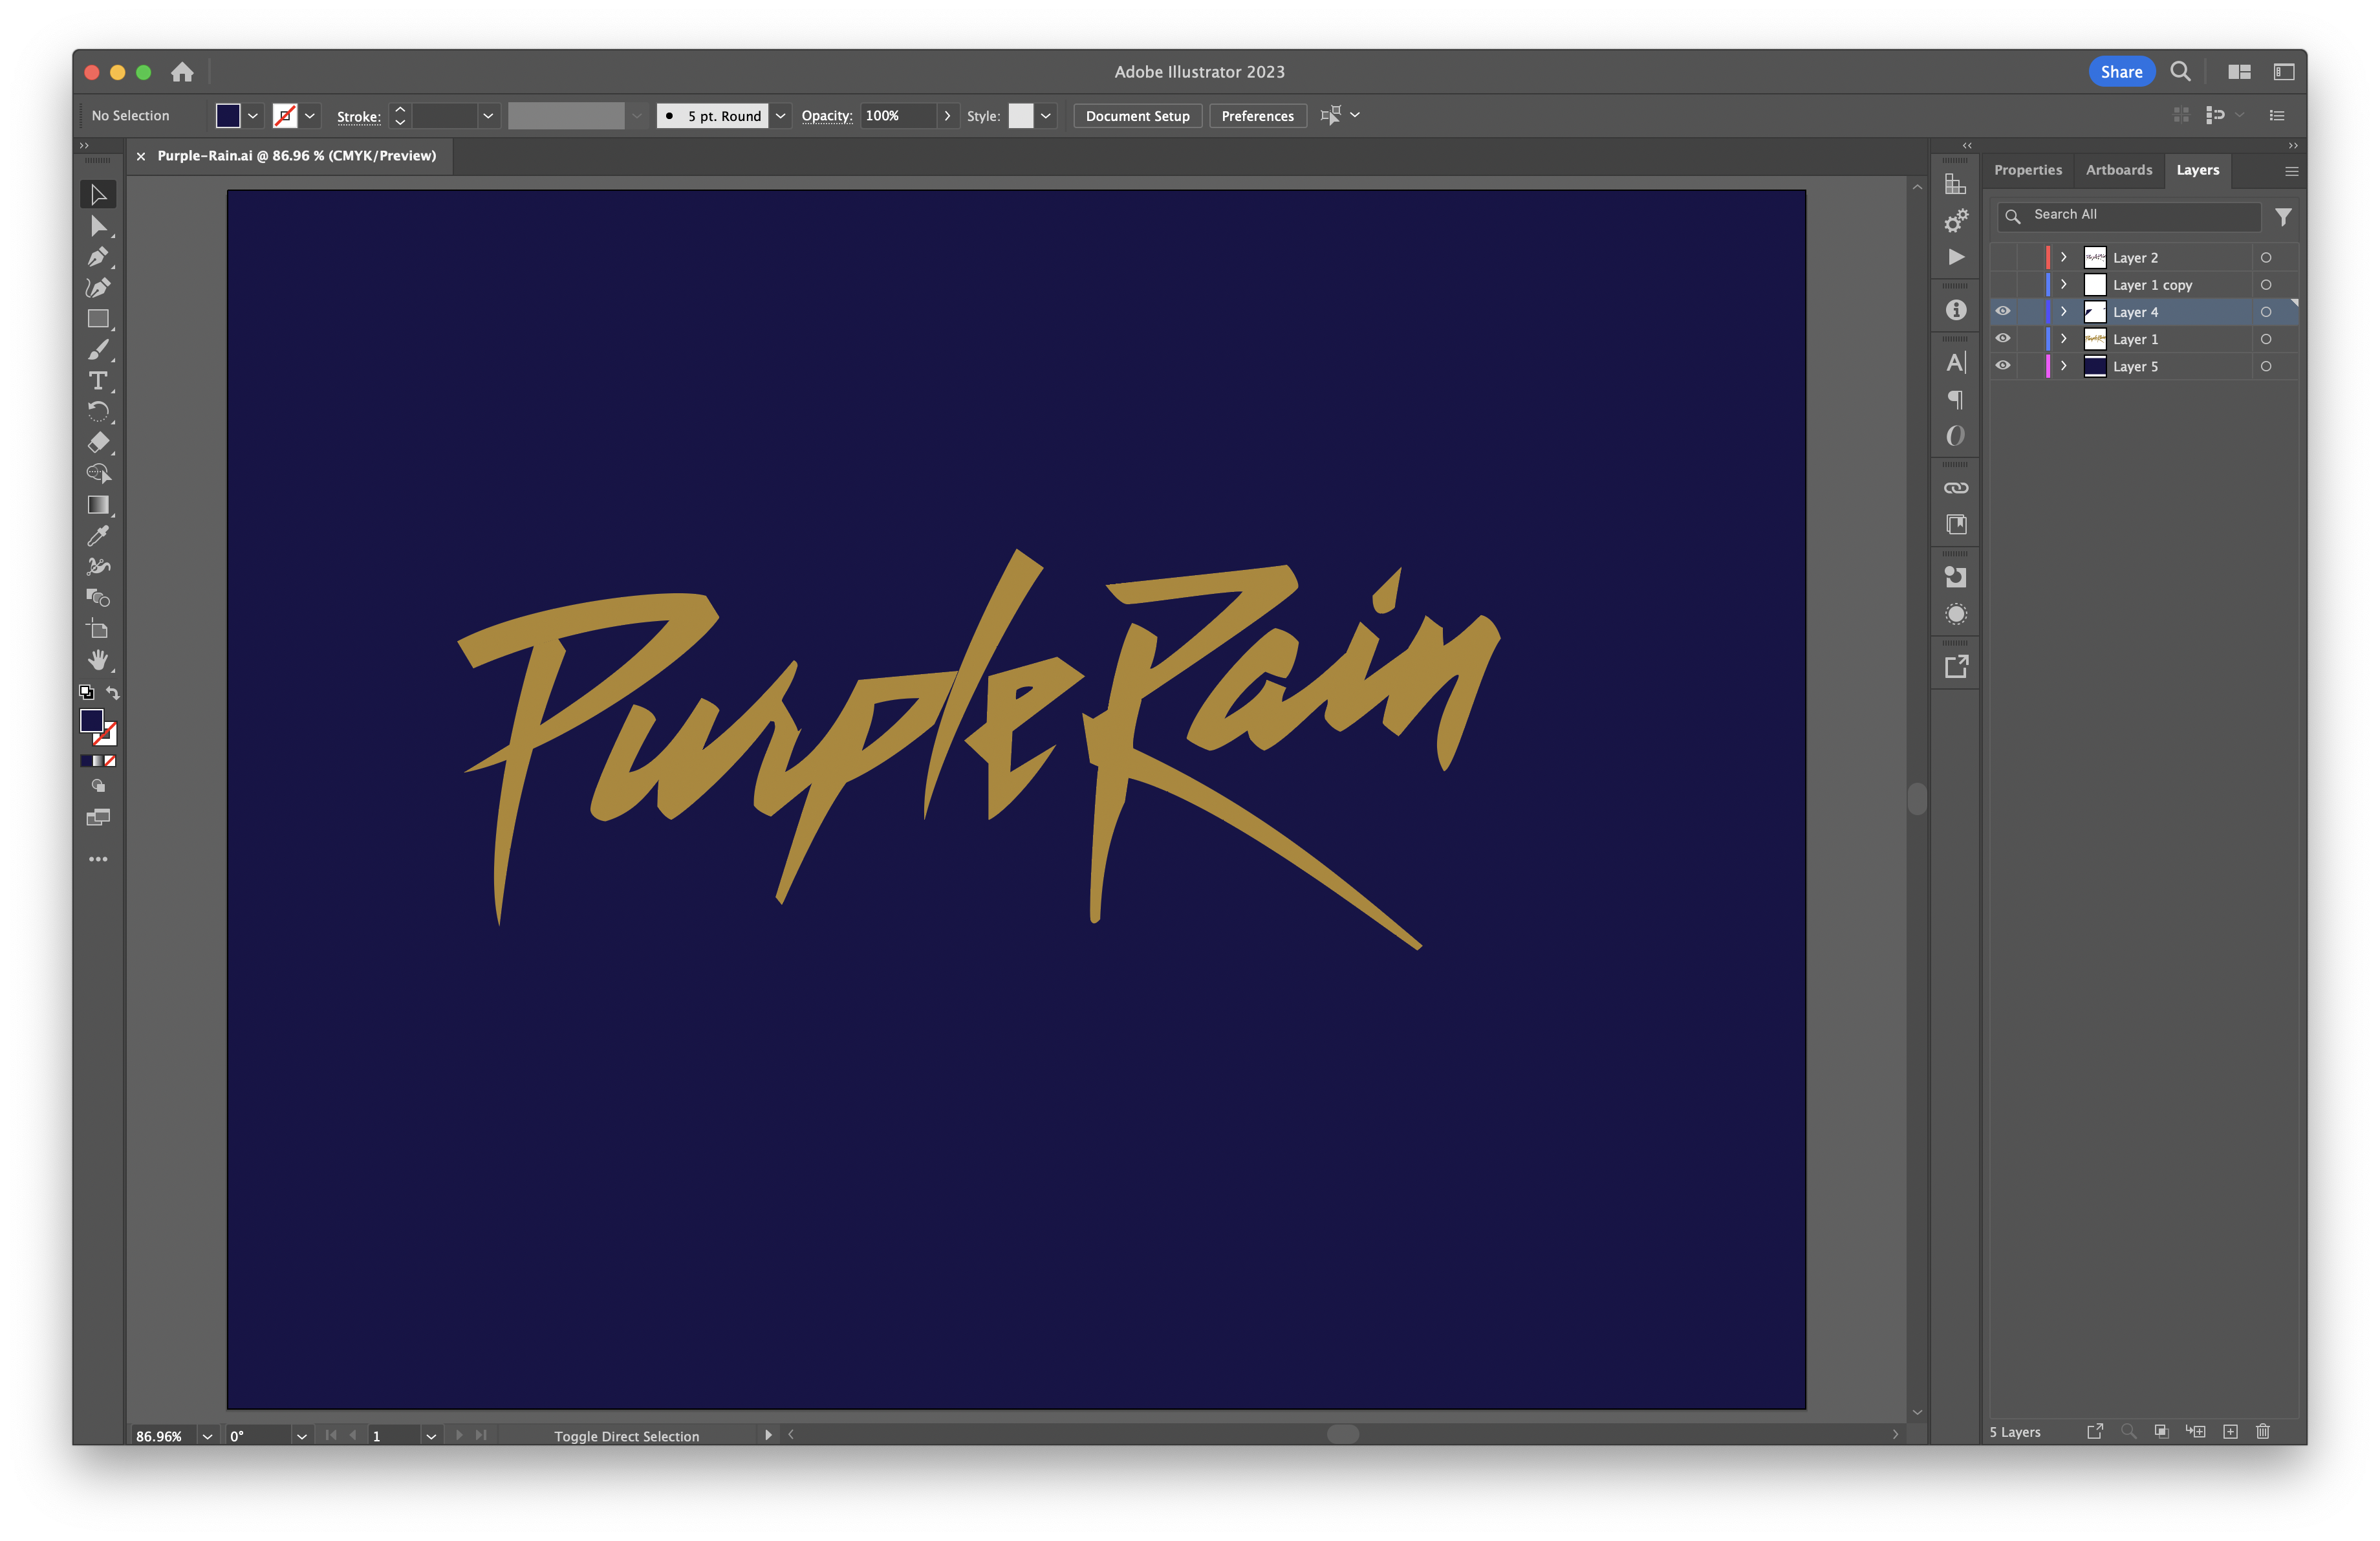The height and width of the screenshot is (1541, 2380).
Task: Choose the Pen tool
Action: pyautogui.click(x=98, y=257)
